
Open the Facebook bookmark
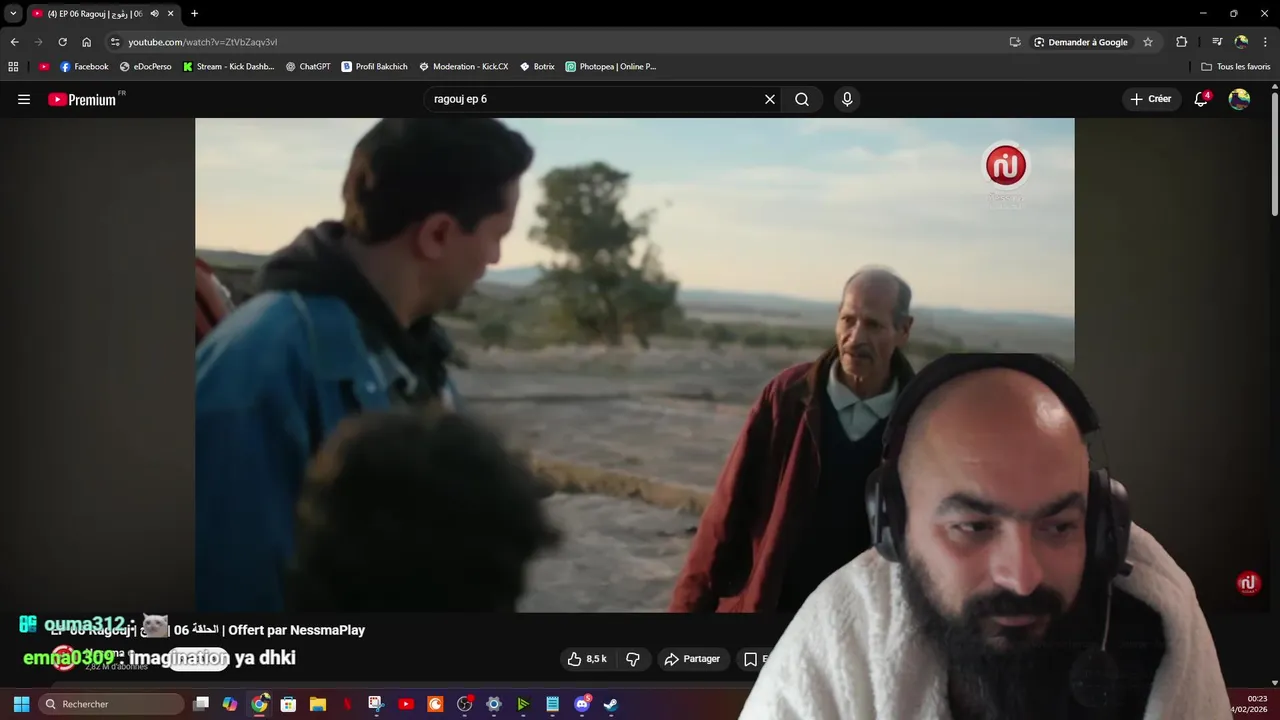[x=84, y=67]
